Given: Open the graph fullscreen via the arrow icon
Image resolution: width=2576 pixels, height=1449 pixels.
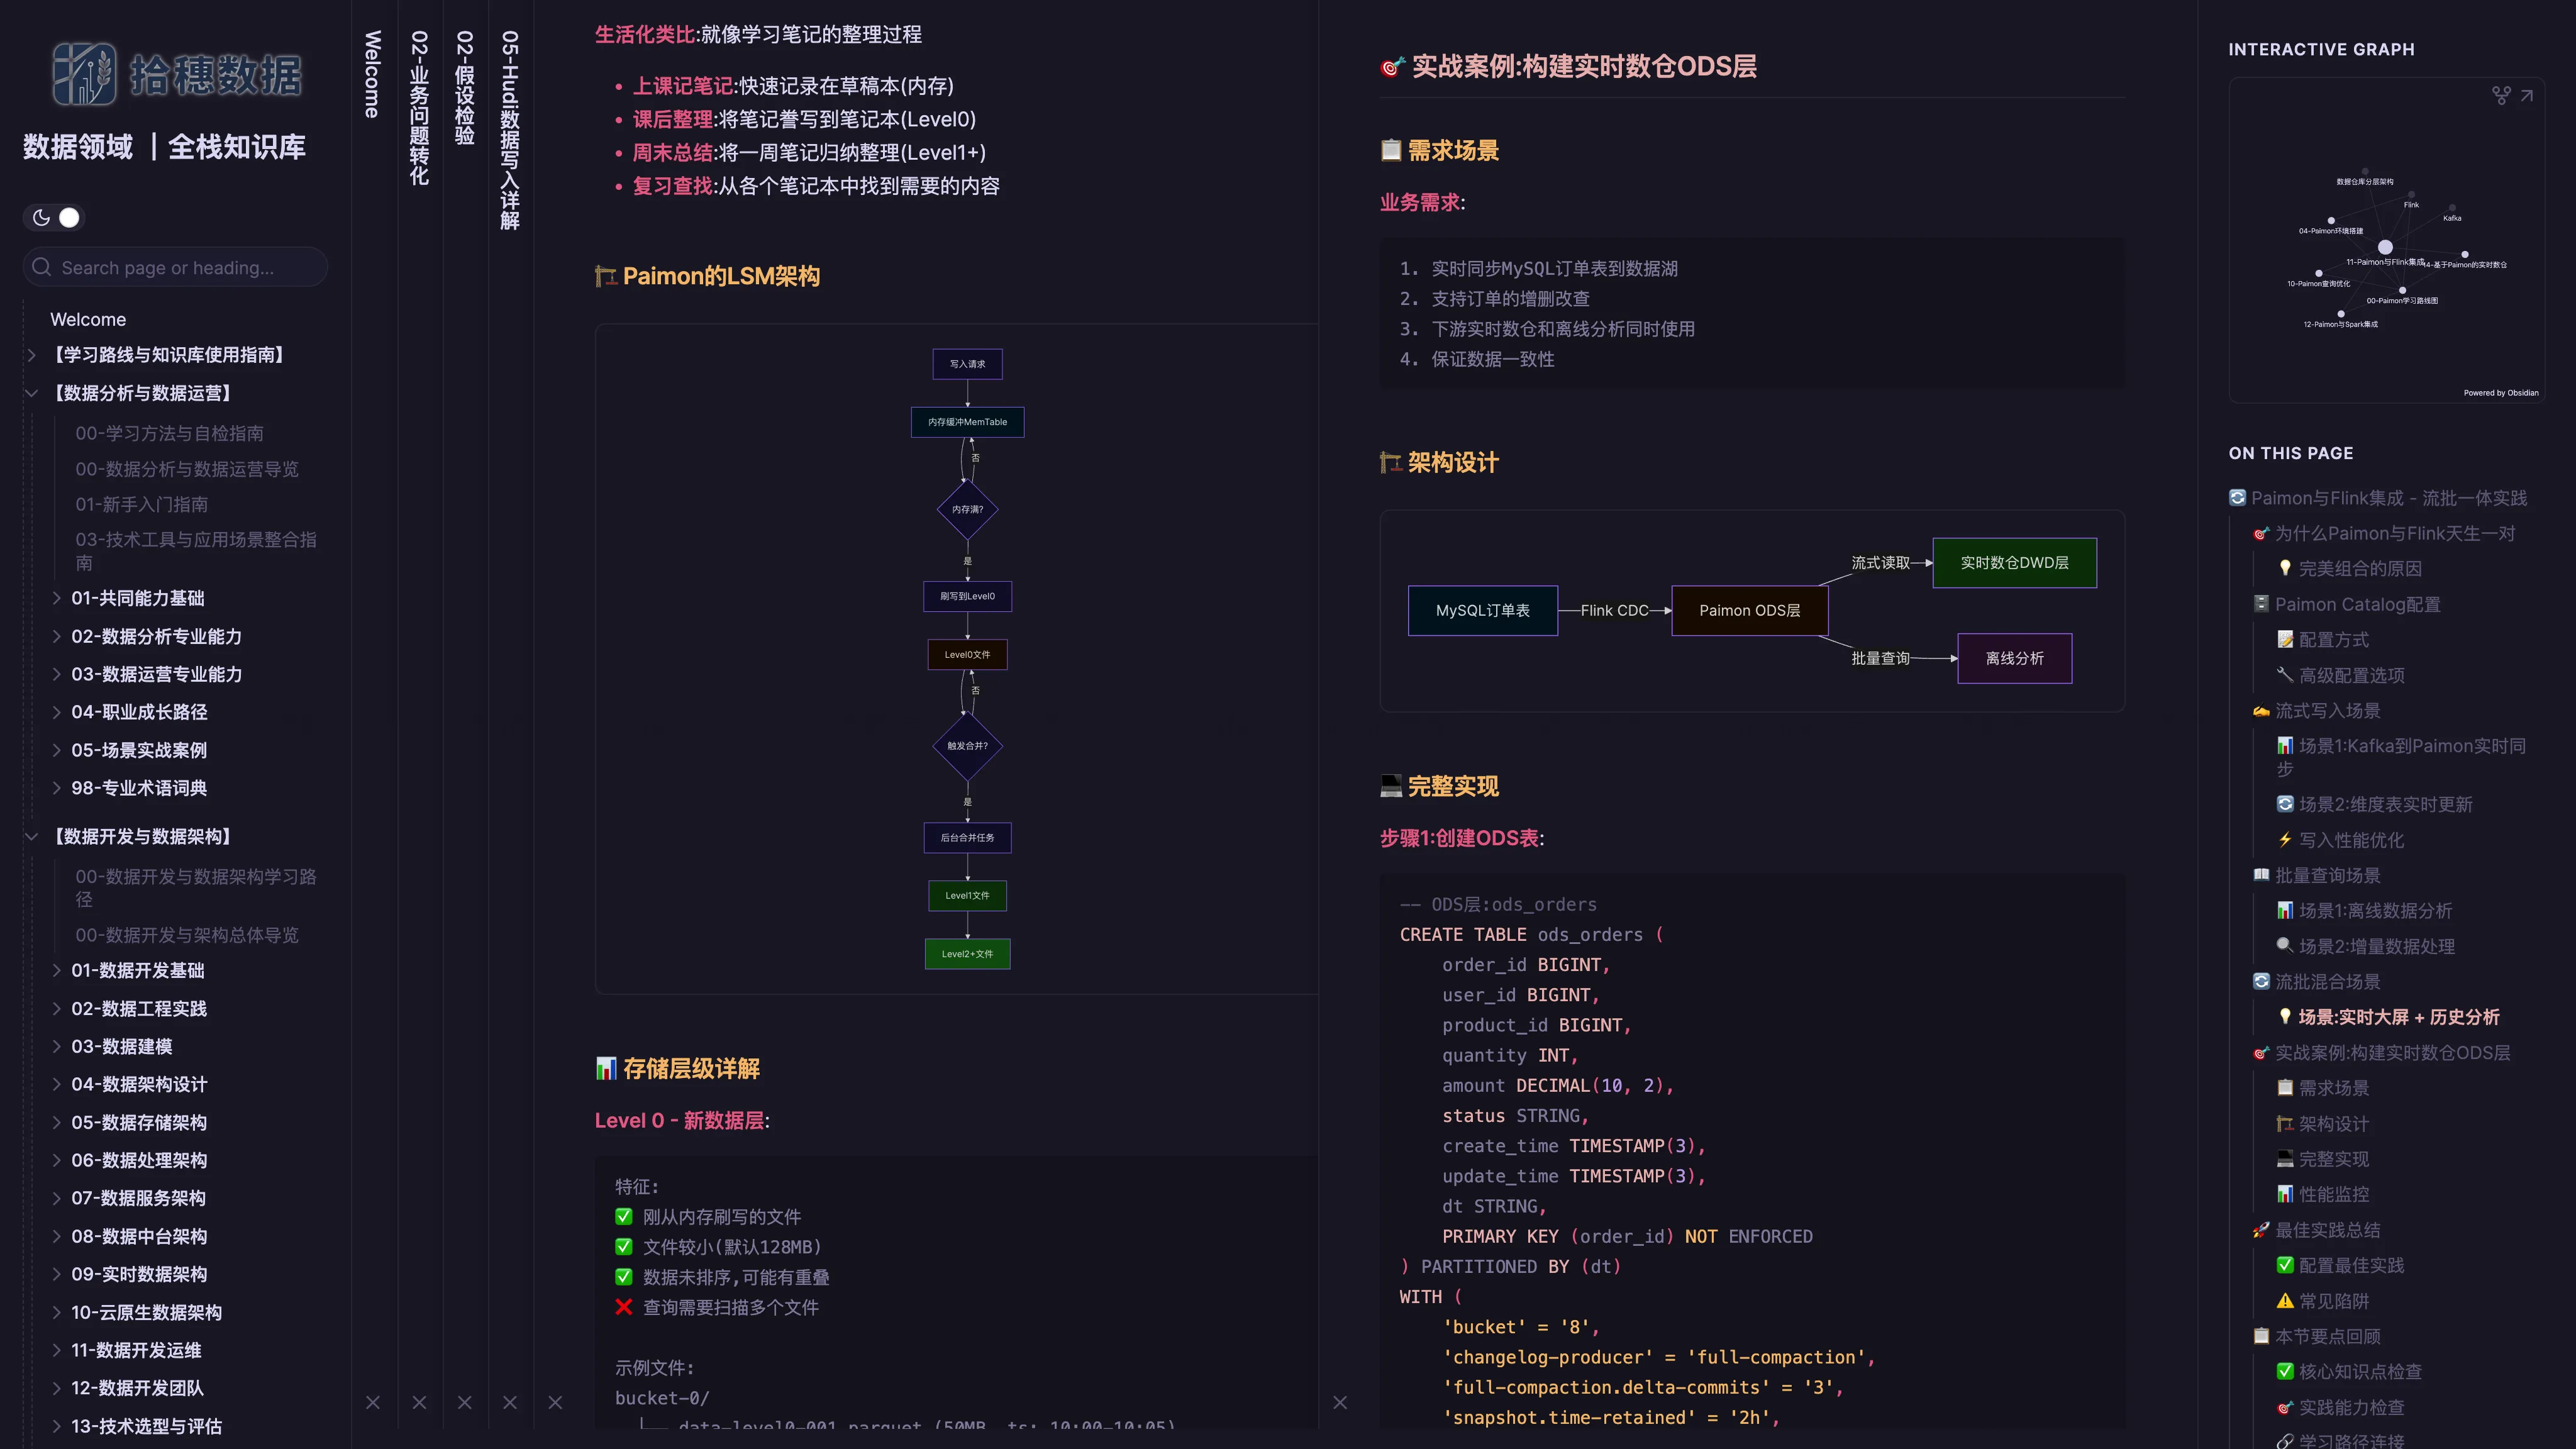Looking at the screenshot, I should point(2528,96).
